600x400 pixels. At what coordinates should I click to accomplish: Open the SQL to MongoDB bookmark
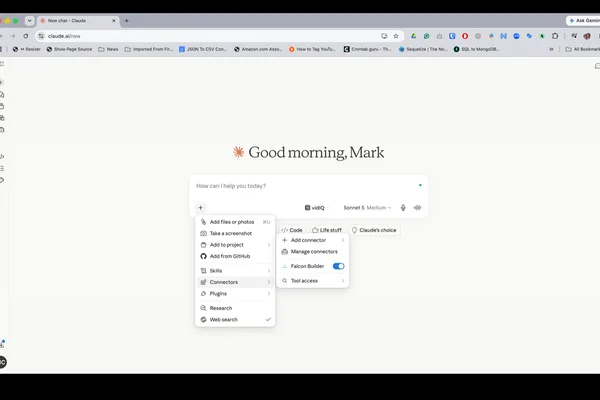click(477, 49)
